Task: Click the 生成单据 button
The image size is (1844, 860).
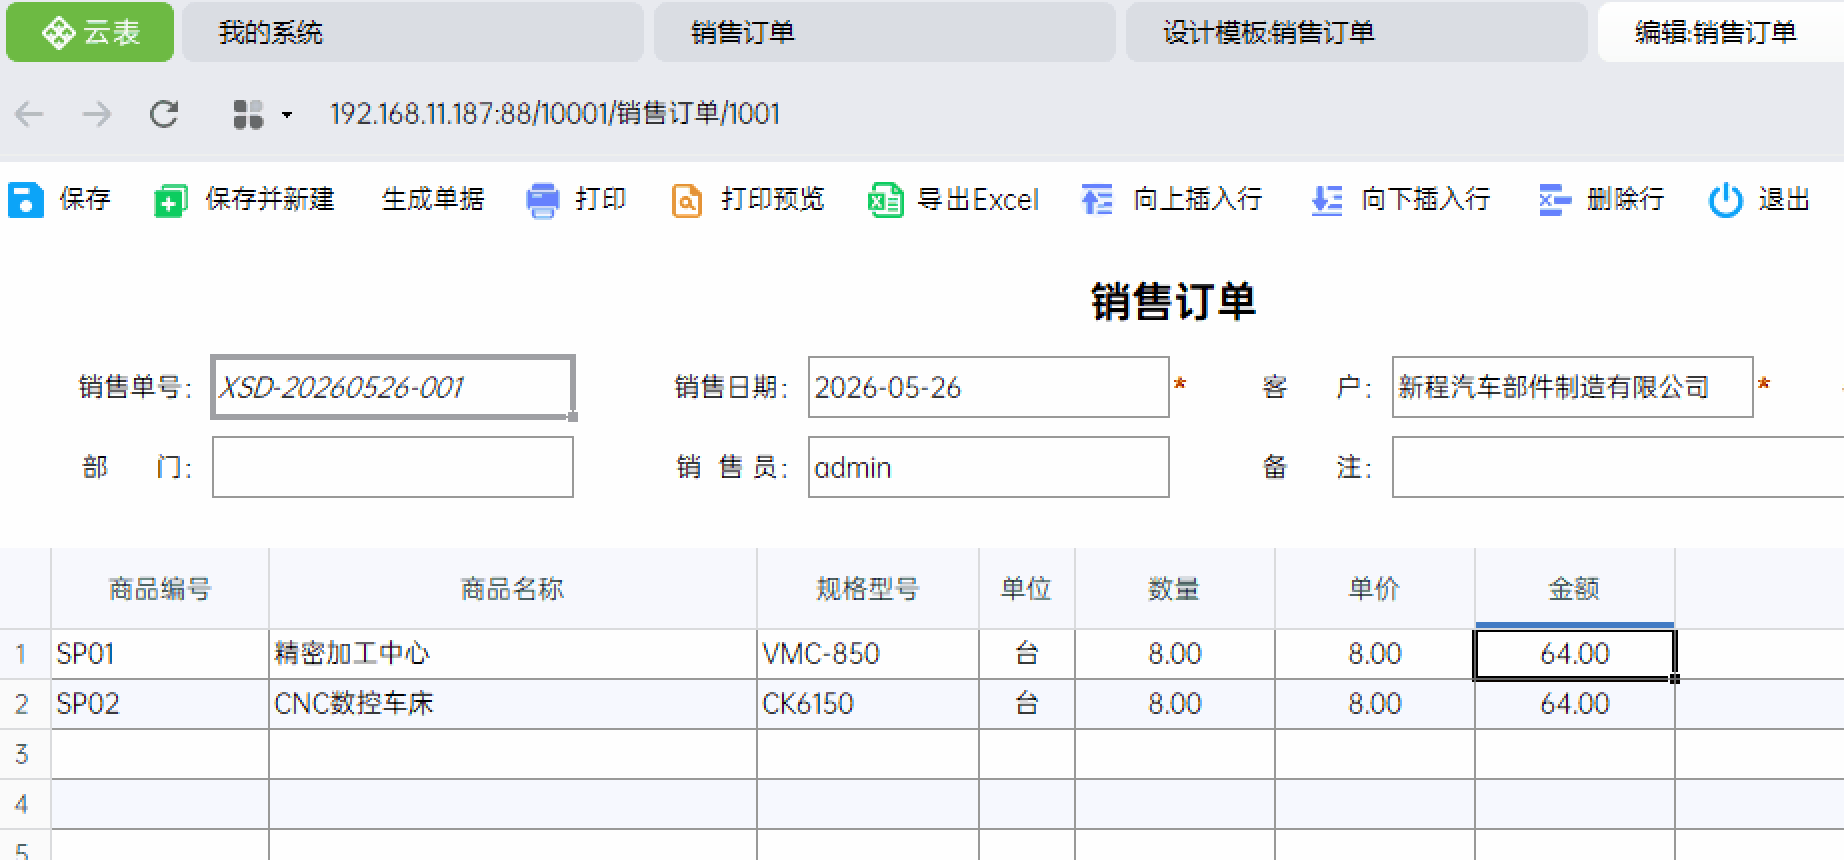Action: point(432,199)
